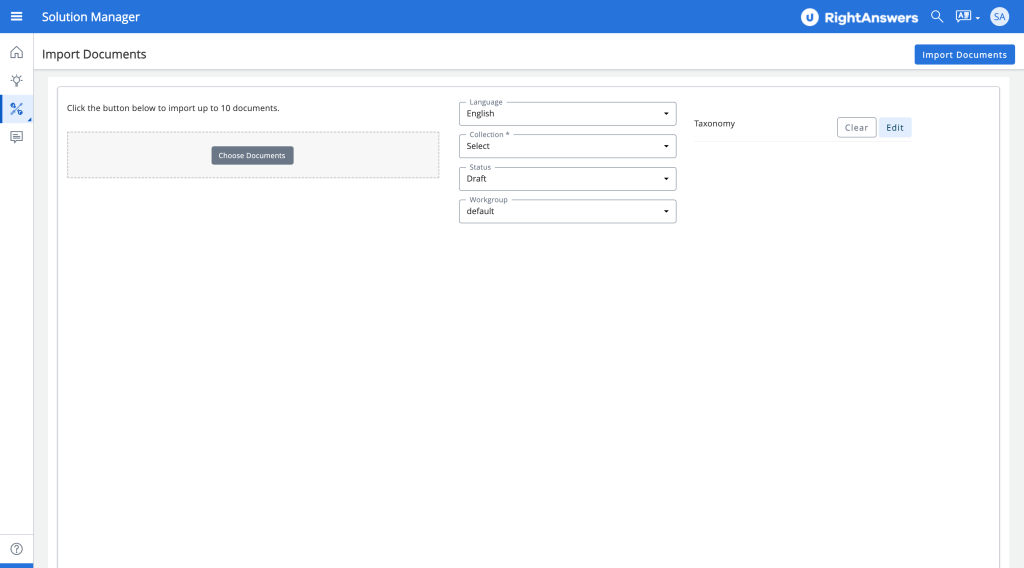This screenshot has width=1024, height=568.
Task: Click the Solution Manager title
Action: (91, 17)
